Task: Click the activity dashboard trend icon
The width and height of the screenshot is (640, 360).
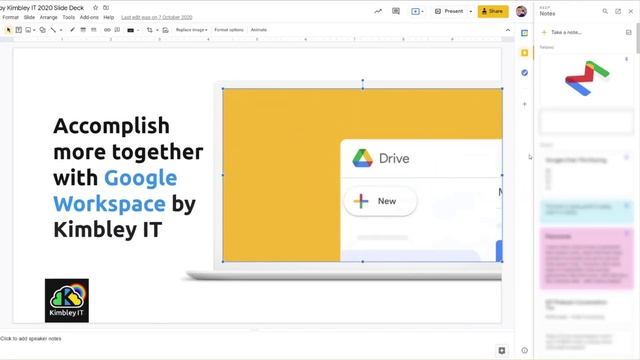Action: click(378, 11)
